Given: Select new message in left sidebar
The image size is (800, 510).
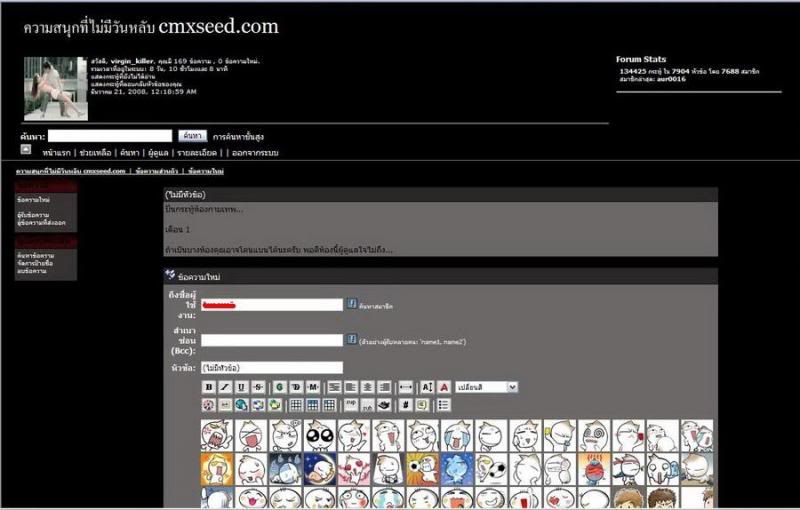Looking at the screenshot, I should pyautogui.click(x=33, y=199).
